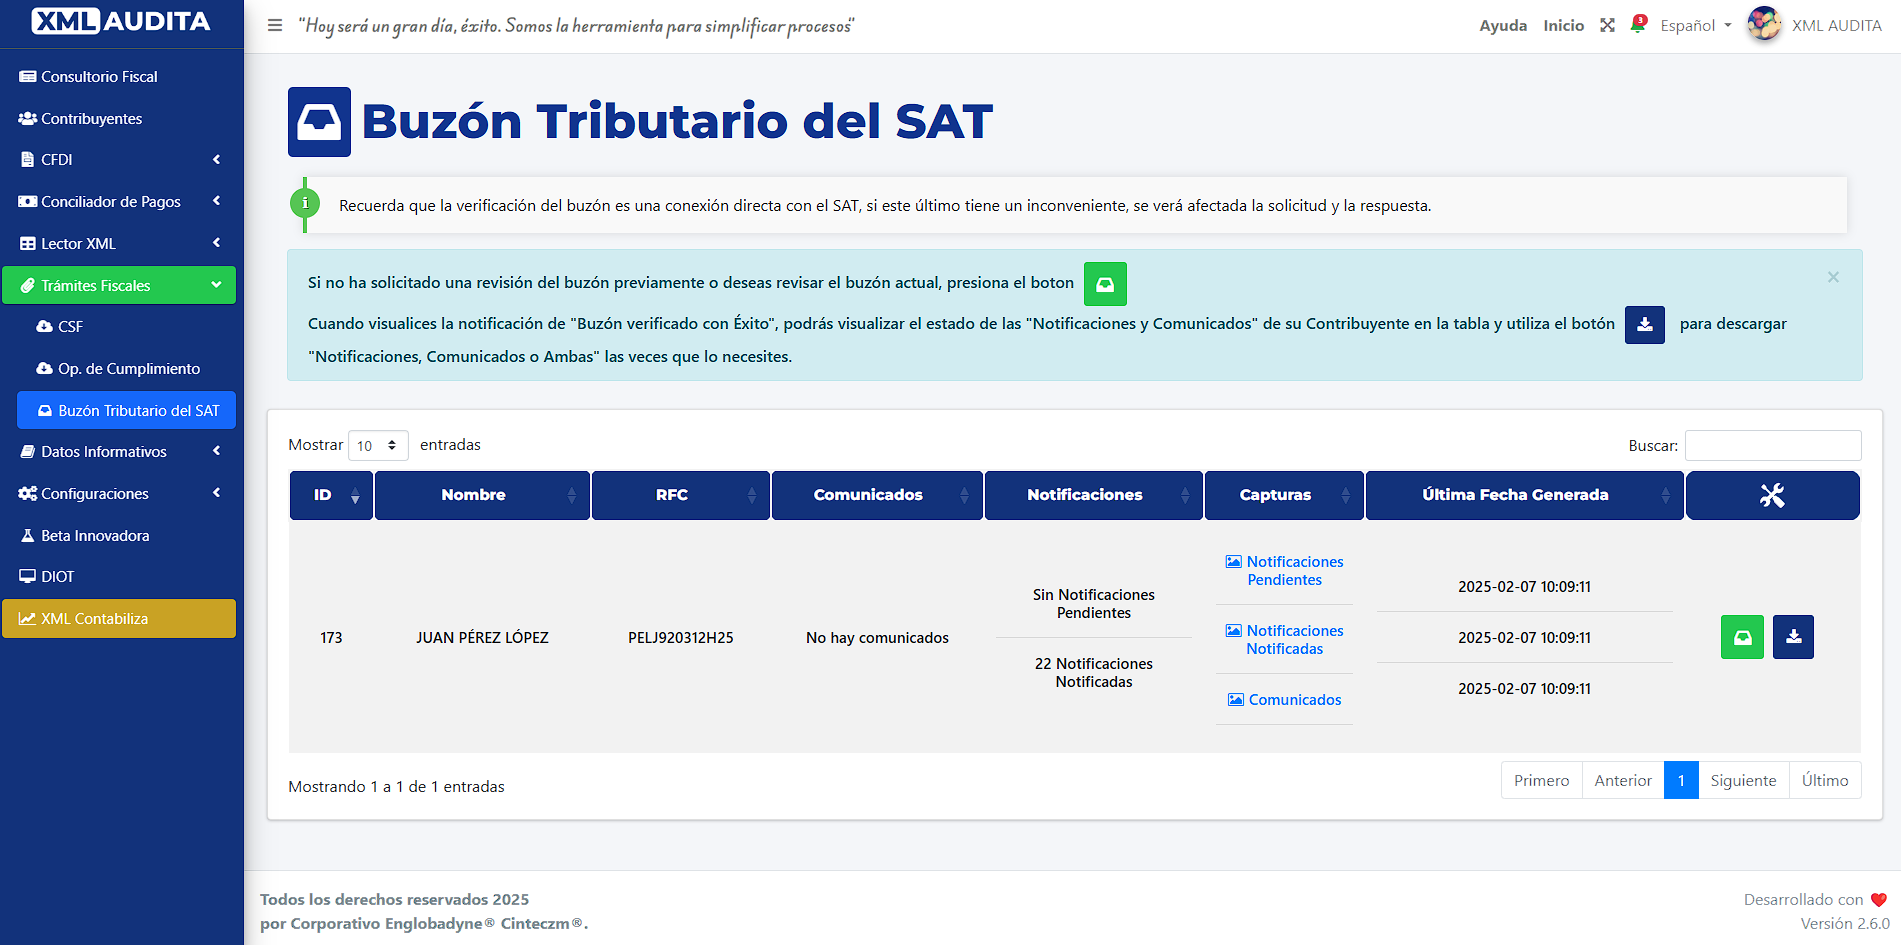Viewport: 1901px width, 945px height.
Task: Click Contribuyentes users icon in sidebar
Action: pos(28,118)
